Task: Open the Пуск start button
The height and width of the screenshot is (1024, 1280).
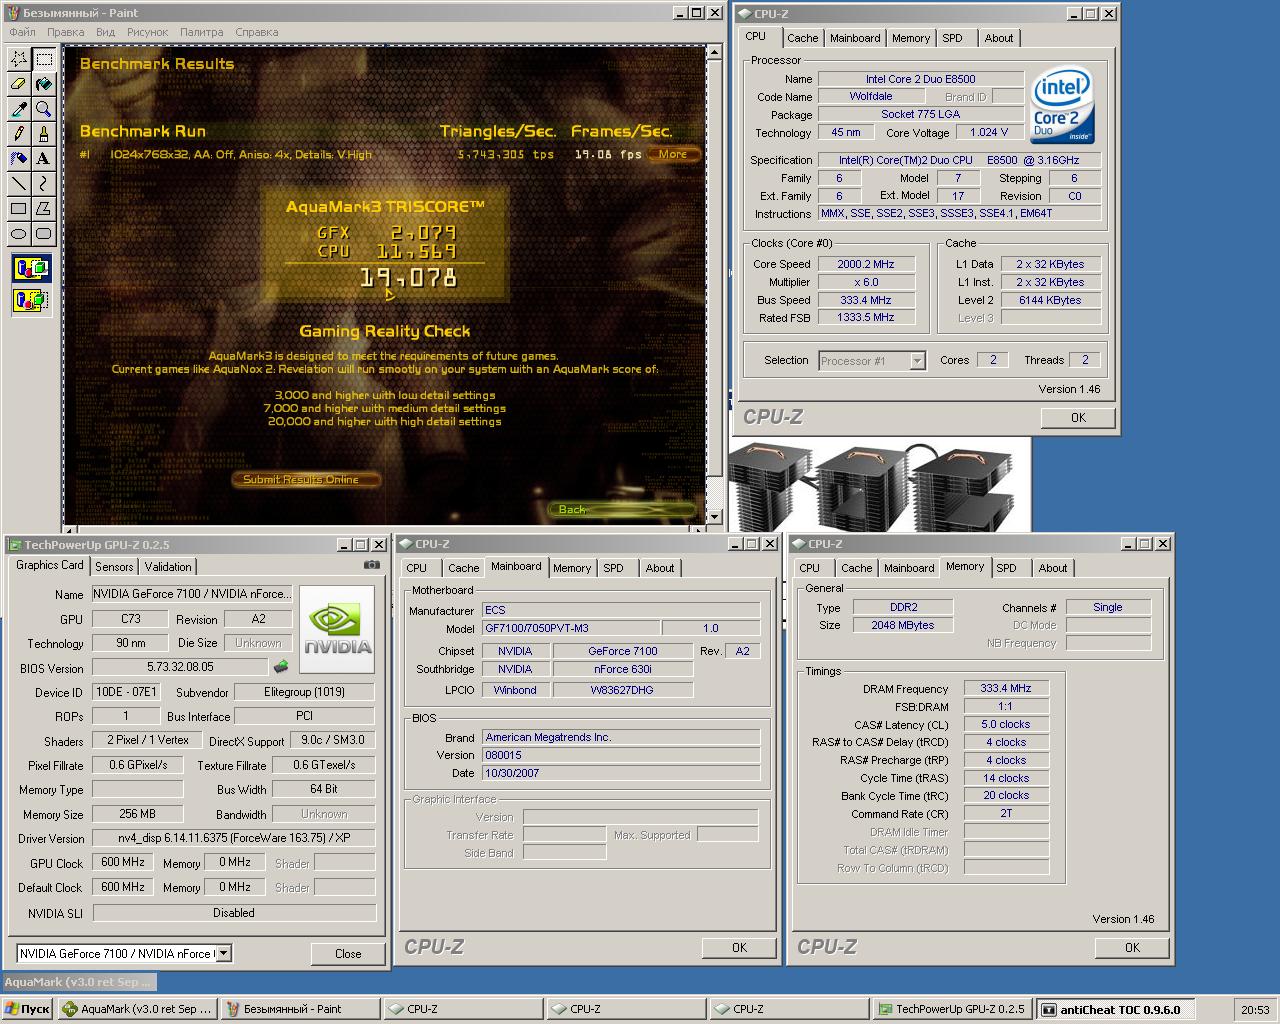Action: (x=28, y=1009)
